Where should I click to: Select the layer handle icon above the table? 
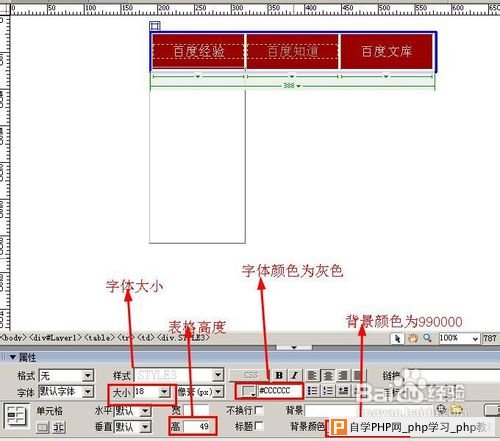155,26
